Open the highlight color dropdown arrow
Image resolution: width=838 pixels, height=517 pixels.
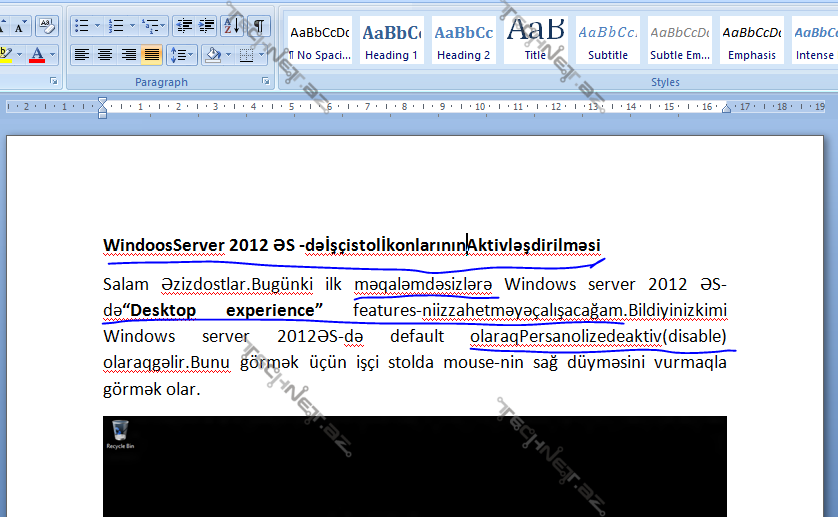tap(19, 55)
